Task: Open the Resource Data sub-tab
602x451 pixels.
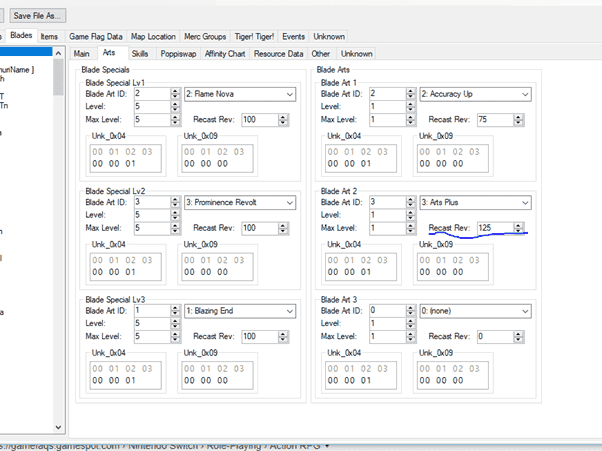Action: pyautogui.click(x=278, y=54)
